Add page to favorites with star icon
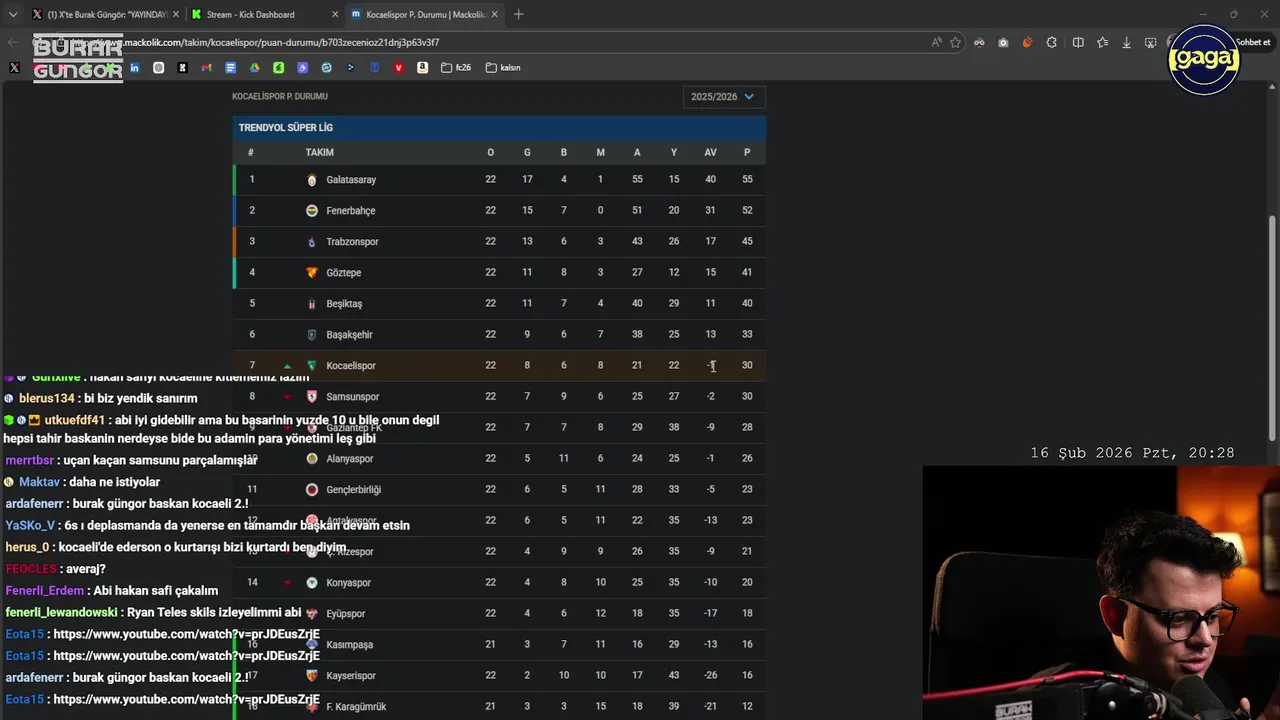This screenshot has width=1280, height=720. point(955,42)
